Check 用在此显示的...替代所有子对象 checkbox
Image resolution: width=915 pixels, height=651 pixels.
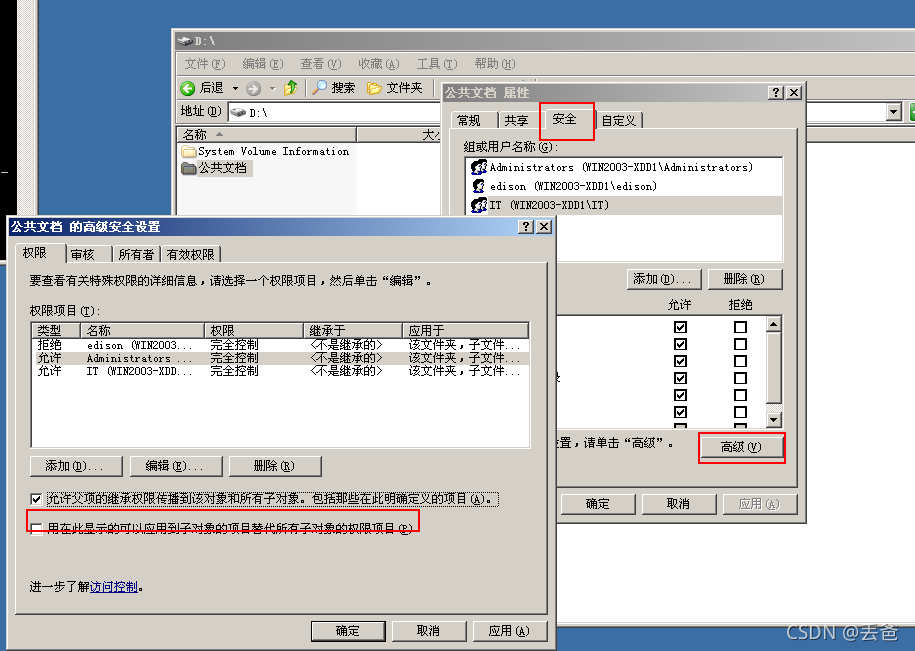click(x=37, y=528)
